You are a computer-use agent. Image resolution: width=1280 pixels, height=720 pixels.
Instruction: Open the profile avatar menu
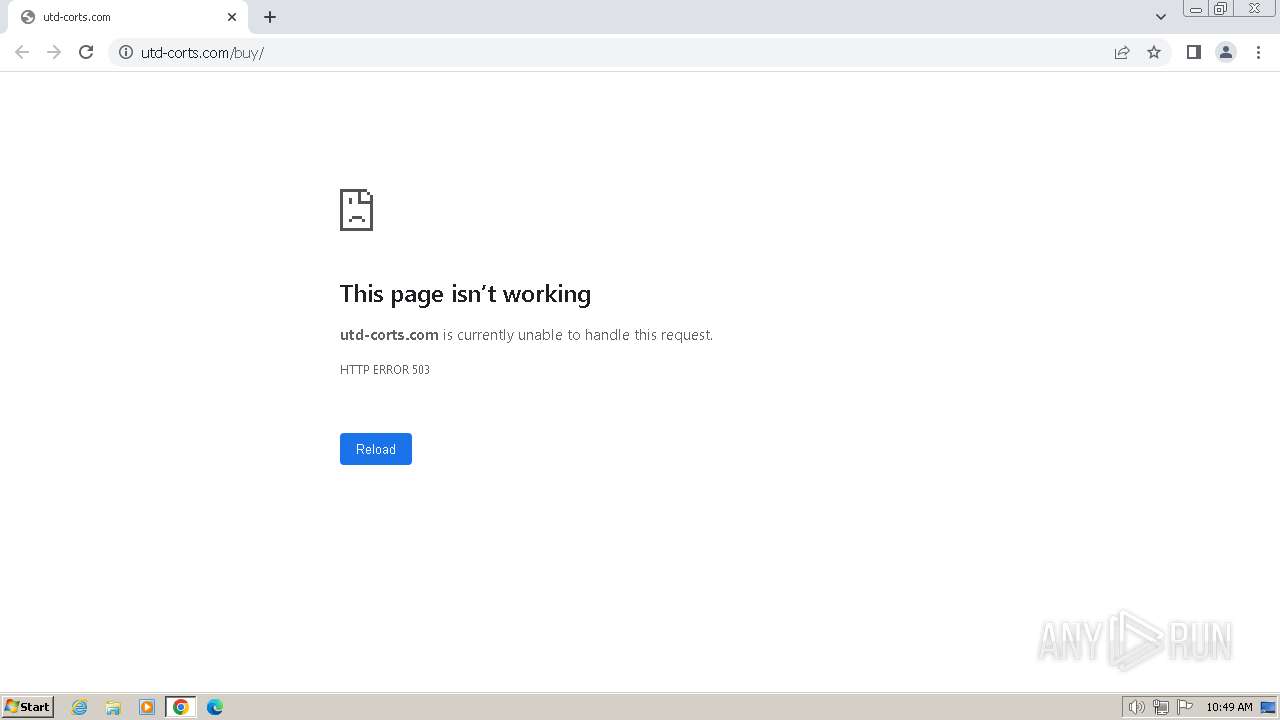click(x=1226, y=52)
